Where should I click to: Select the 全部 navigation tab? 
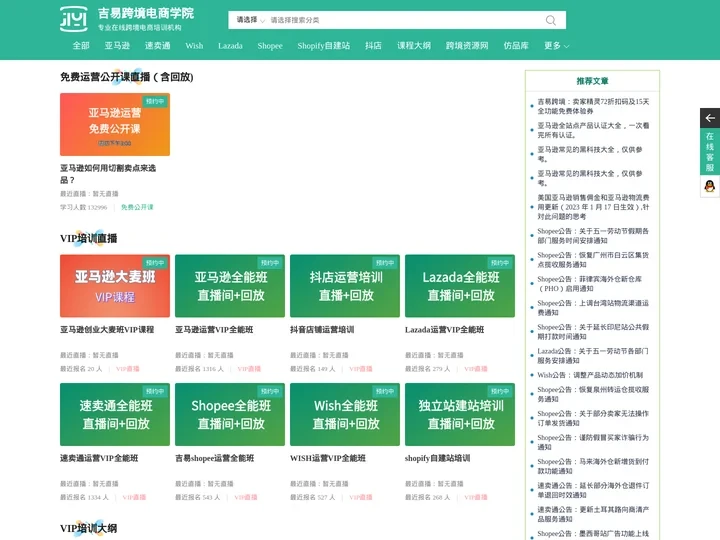pyautogui.click(x=81, y=45)
